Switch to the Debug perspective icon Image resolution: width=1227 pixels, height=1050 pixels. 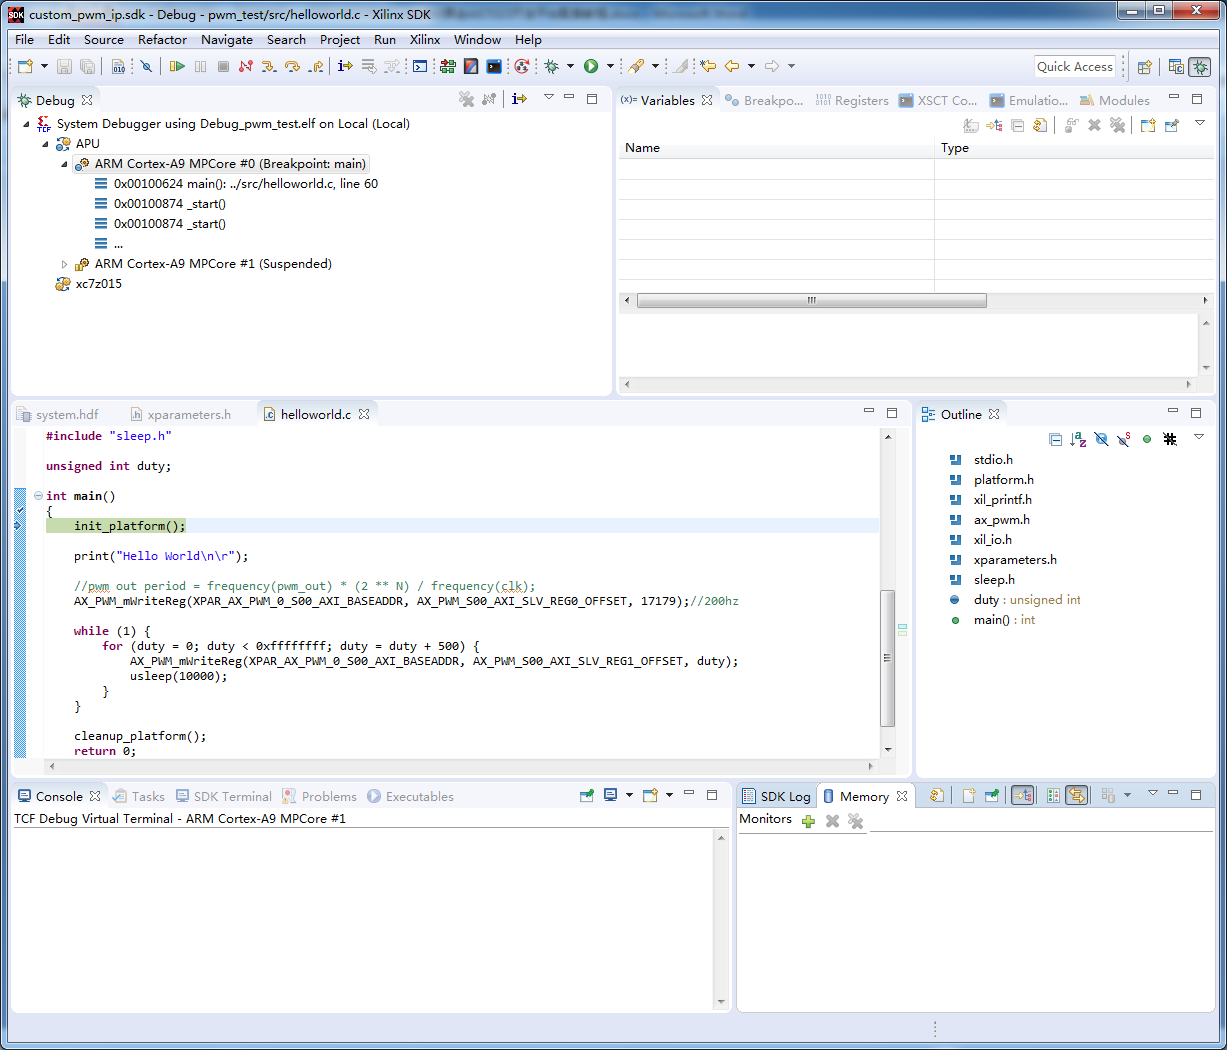[x=1200, y=67]
